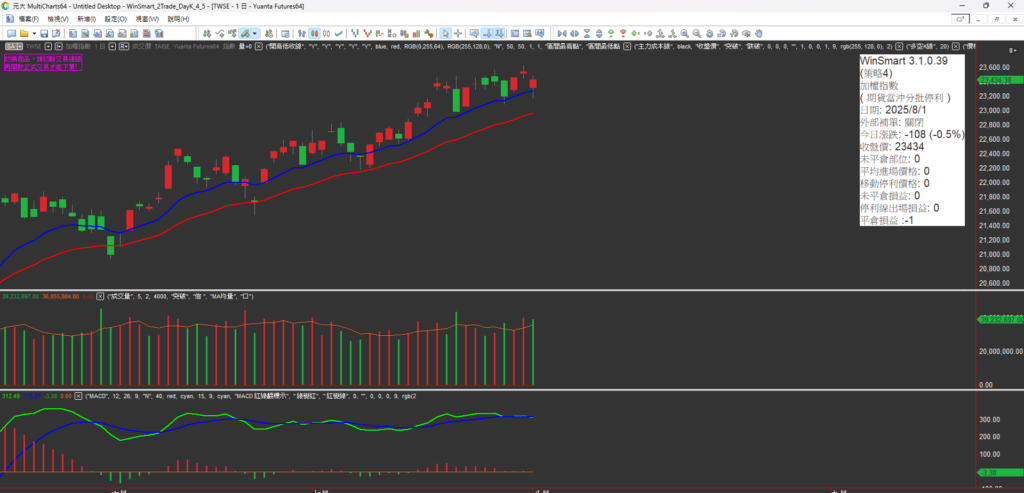Click the green up arrow scale icon

coord(611,33)
